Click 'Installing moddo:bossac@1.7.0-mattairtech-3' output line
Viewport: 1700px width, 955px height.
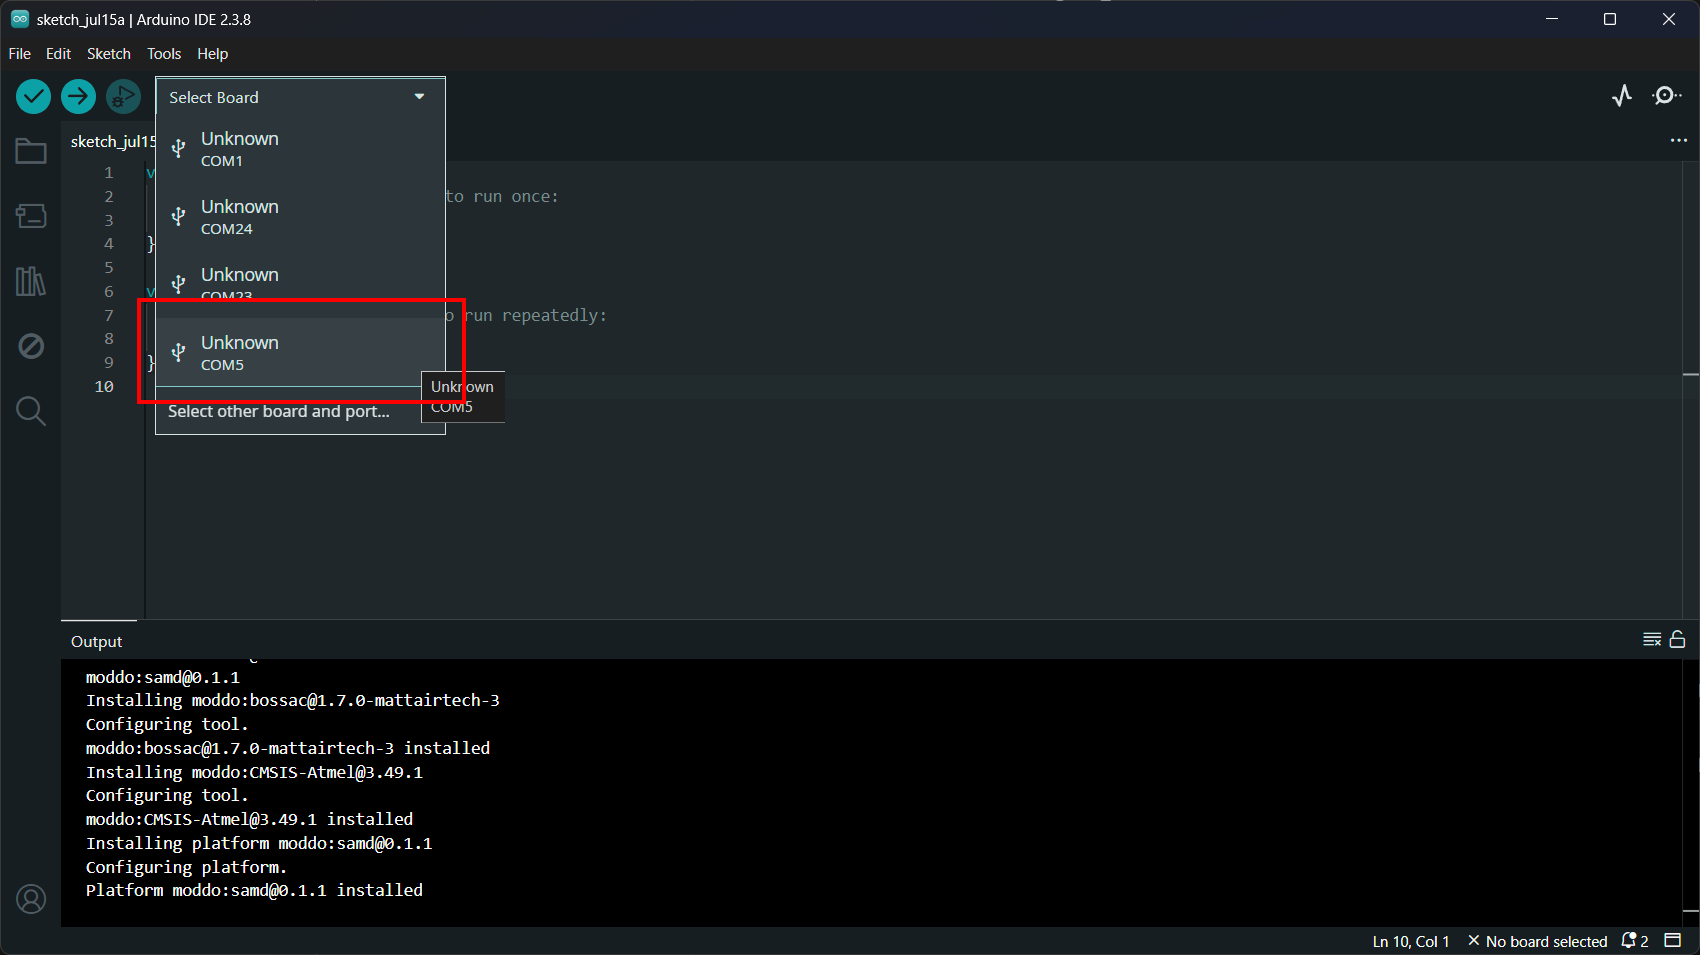(x=293, y=700)
